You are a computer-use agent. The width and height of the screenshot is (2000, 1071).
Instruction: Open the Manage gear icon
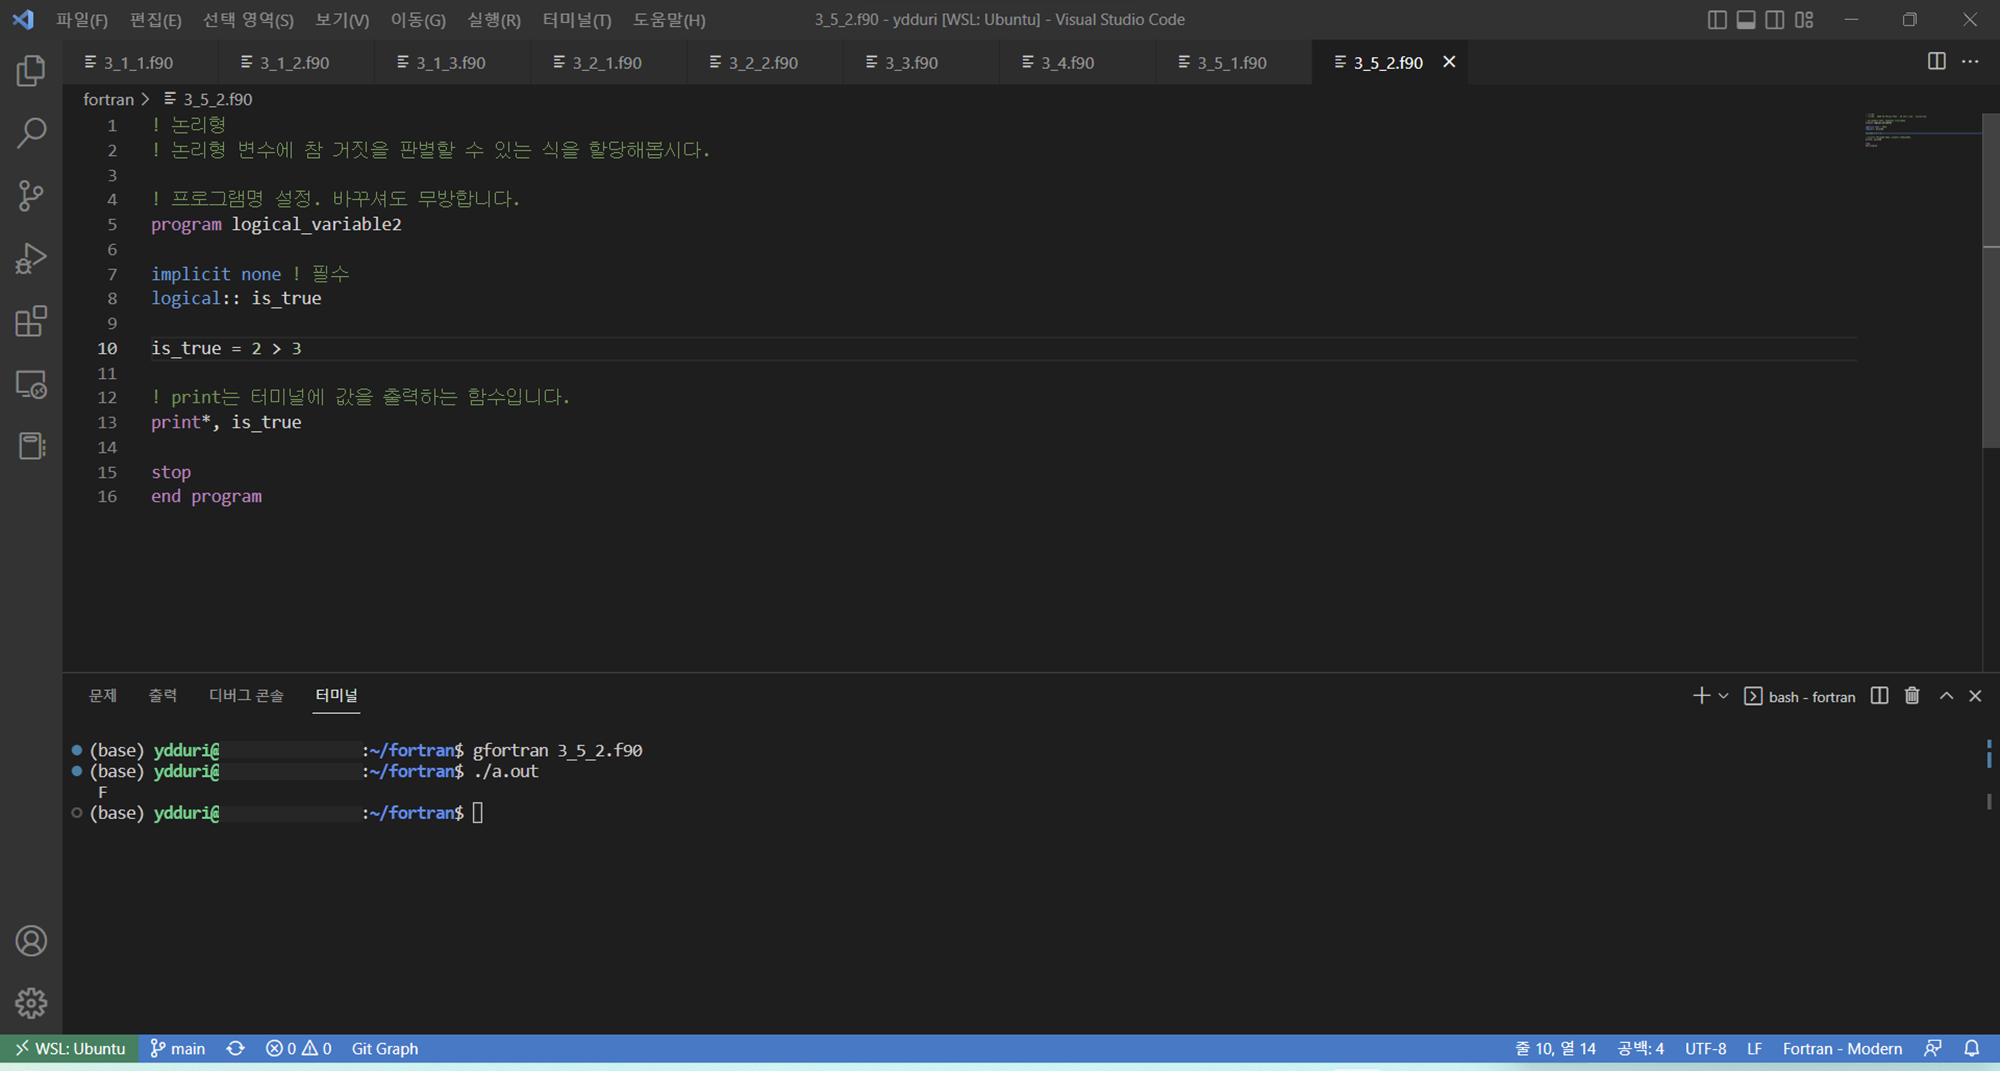pyautogui.click(x=31, y=1003)
